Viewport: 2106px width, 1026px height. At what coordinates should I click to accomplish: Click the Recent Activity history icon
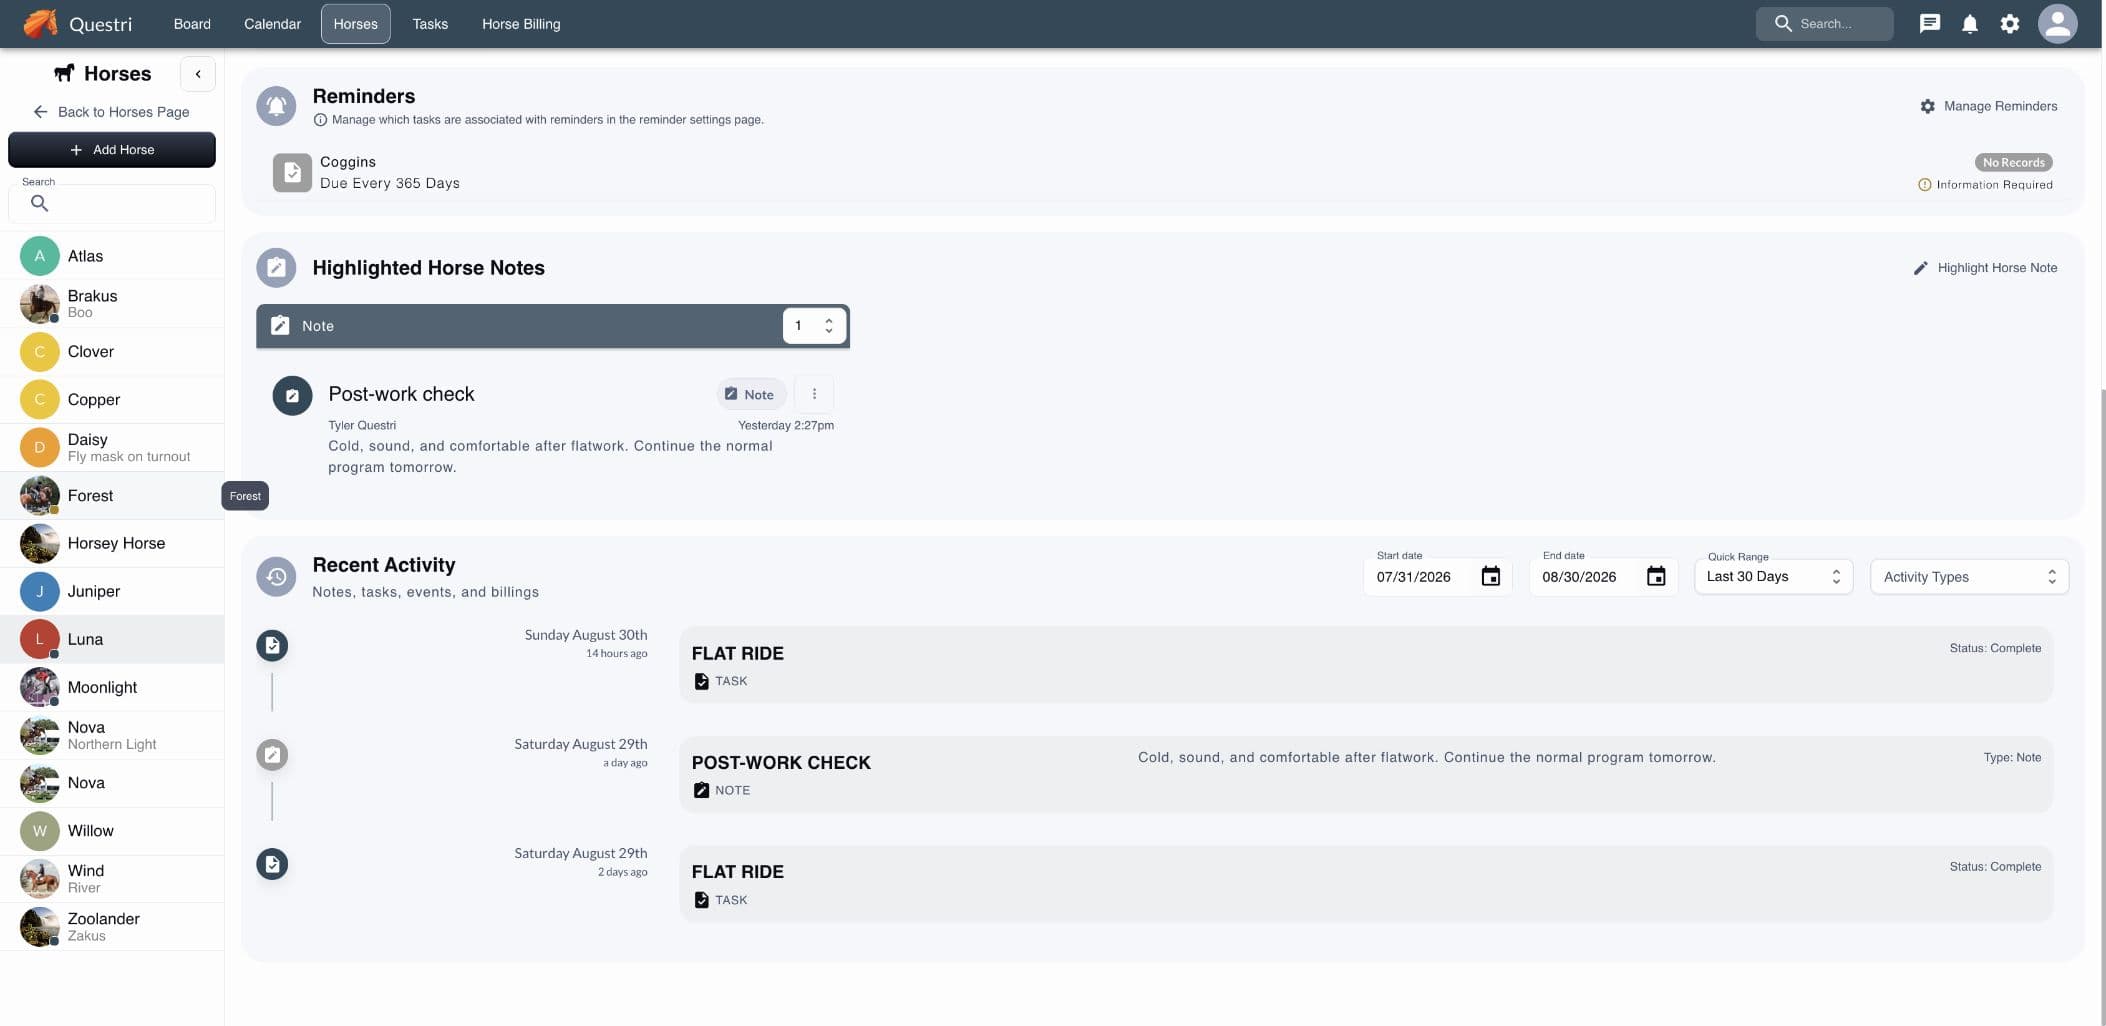[276, 577]
